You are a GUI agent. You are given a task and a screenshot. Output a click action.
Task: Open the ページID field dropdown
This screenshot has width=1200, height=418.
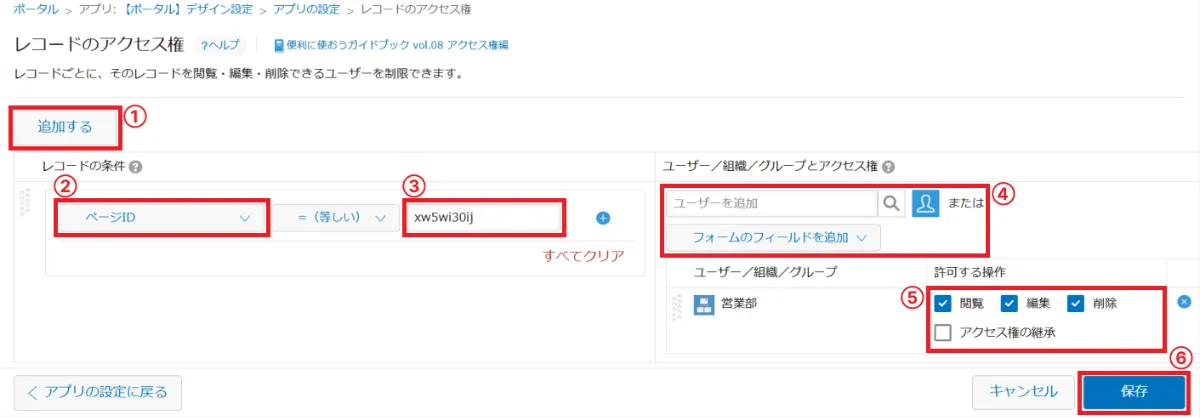(x=161, y=217)
